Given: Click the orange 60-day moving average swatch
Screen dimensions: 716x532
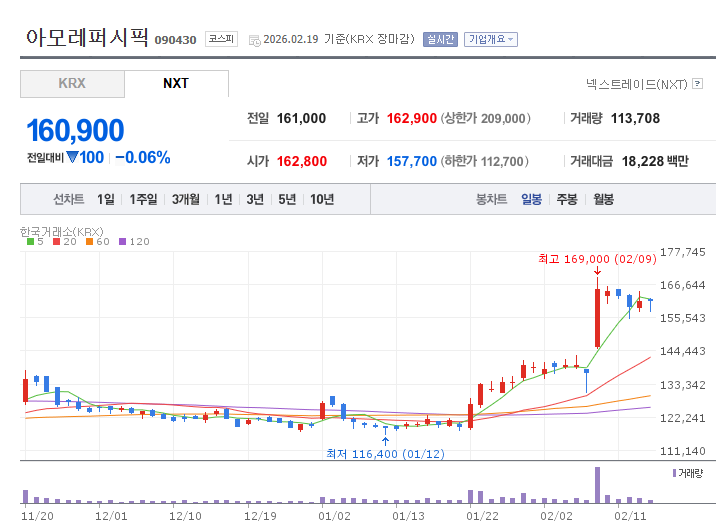Looking at the screenshot, I should (x=90, y=242).
